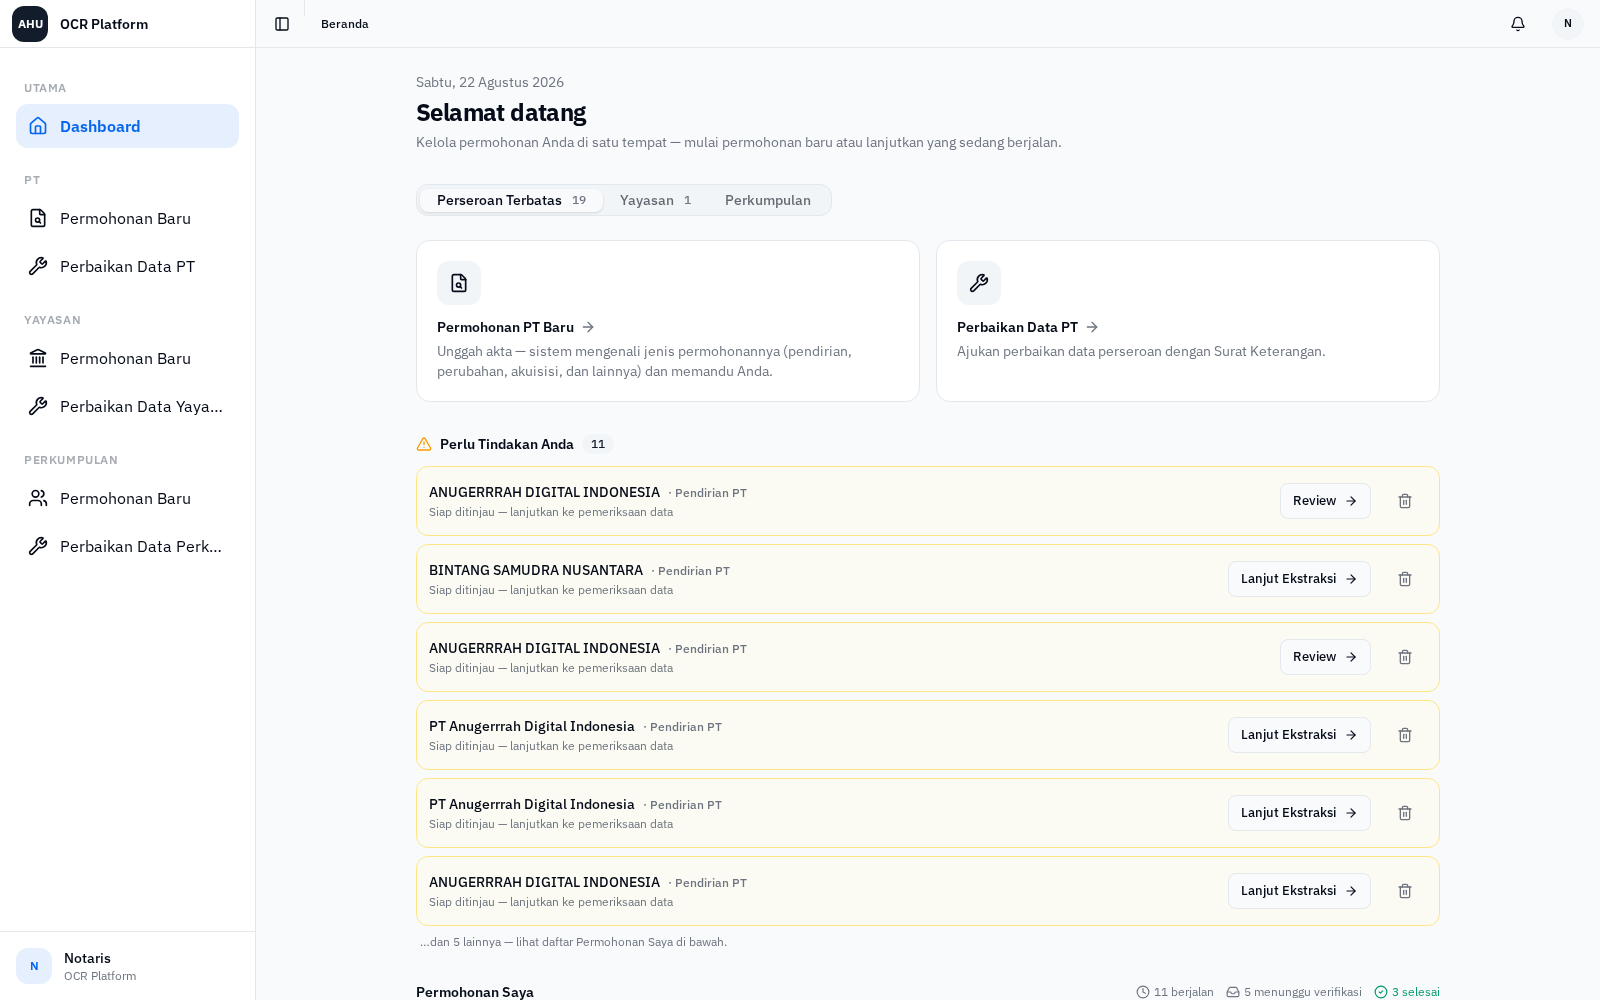Click the Permohonan Saya section heading
The height and width of the screenshot is (1000, 1600).
[475, 992]
